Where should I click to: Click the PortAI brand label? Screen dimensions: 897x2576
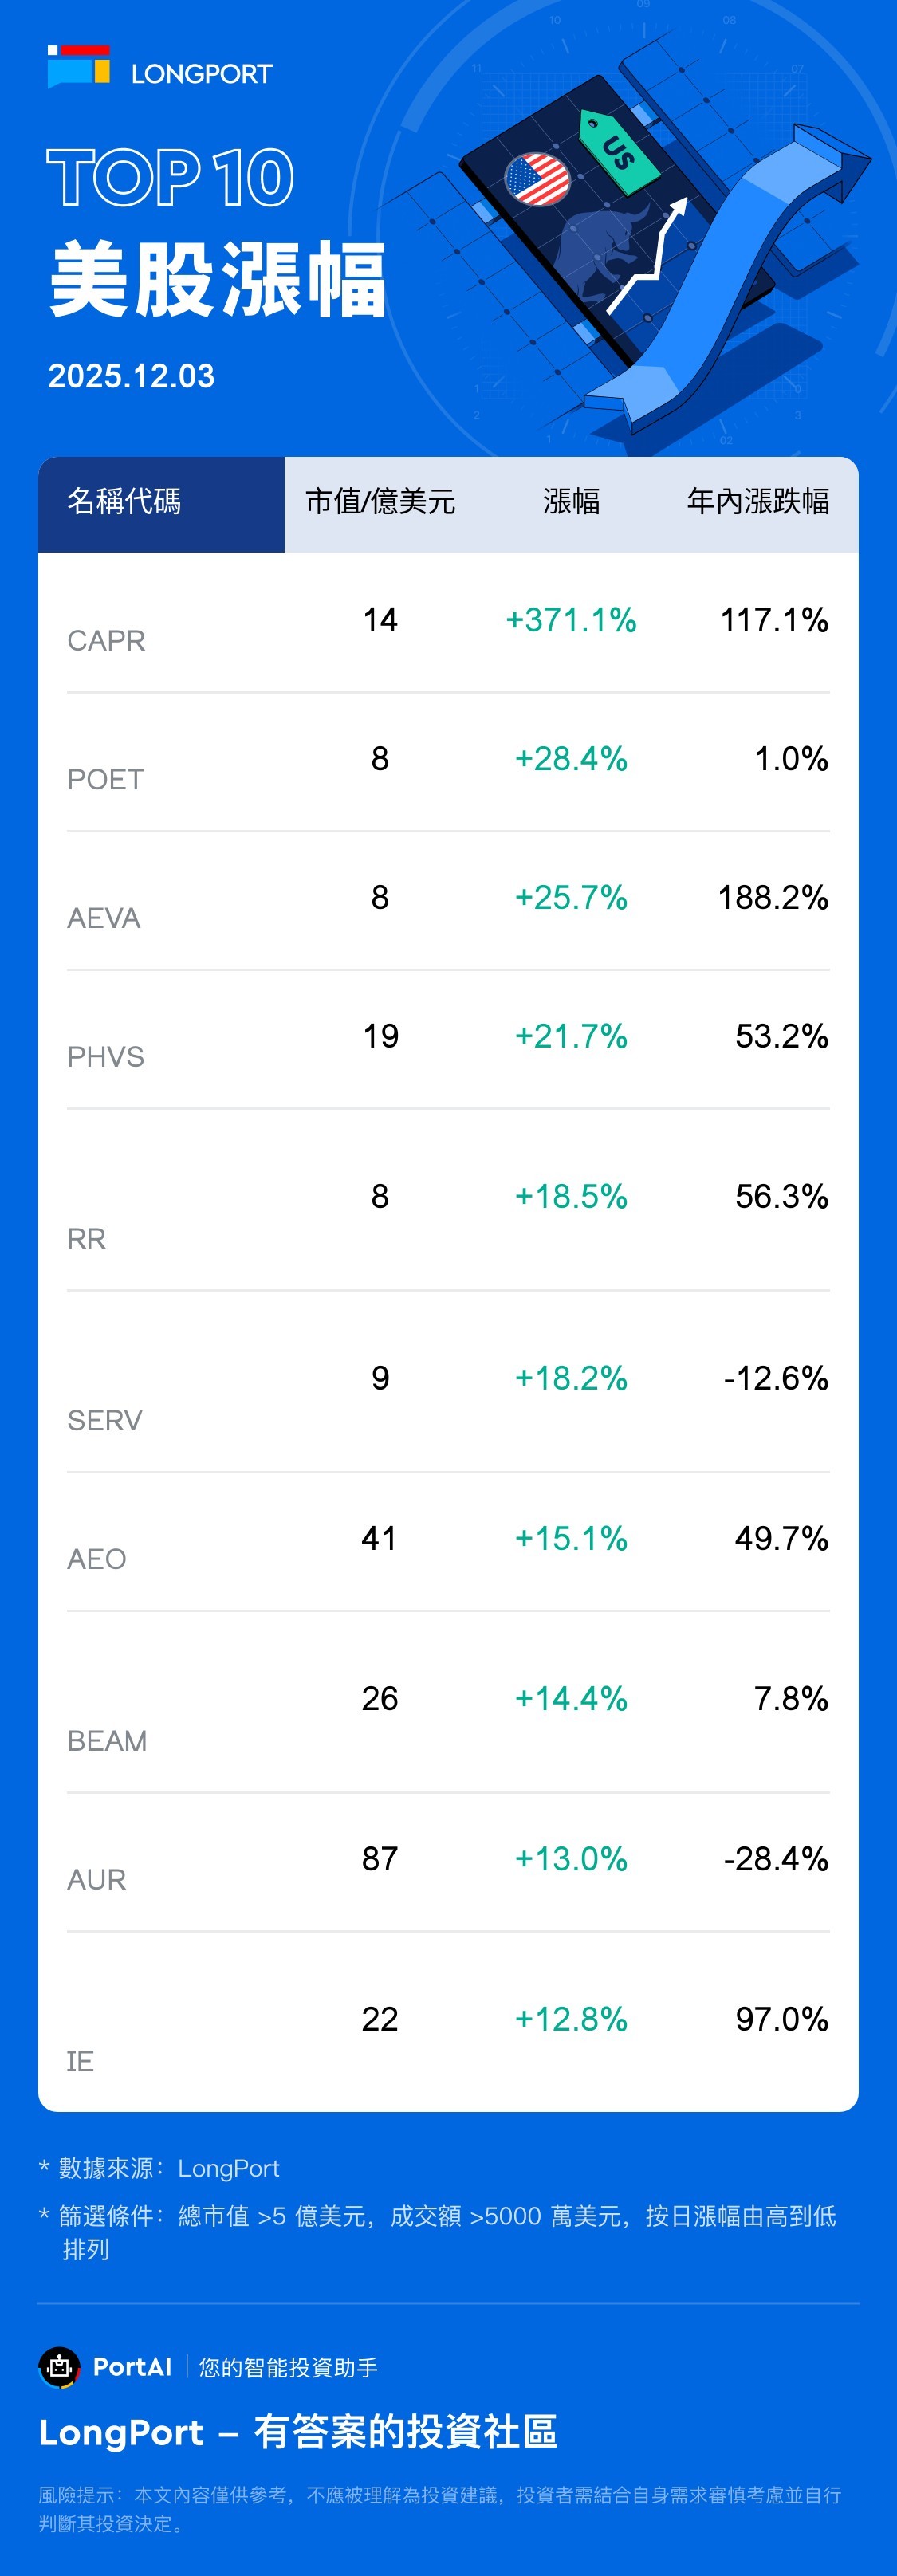click(132, 2366)
